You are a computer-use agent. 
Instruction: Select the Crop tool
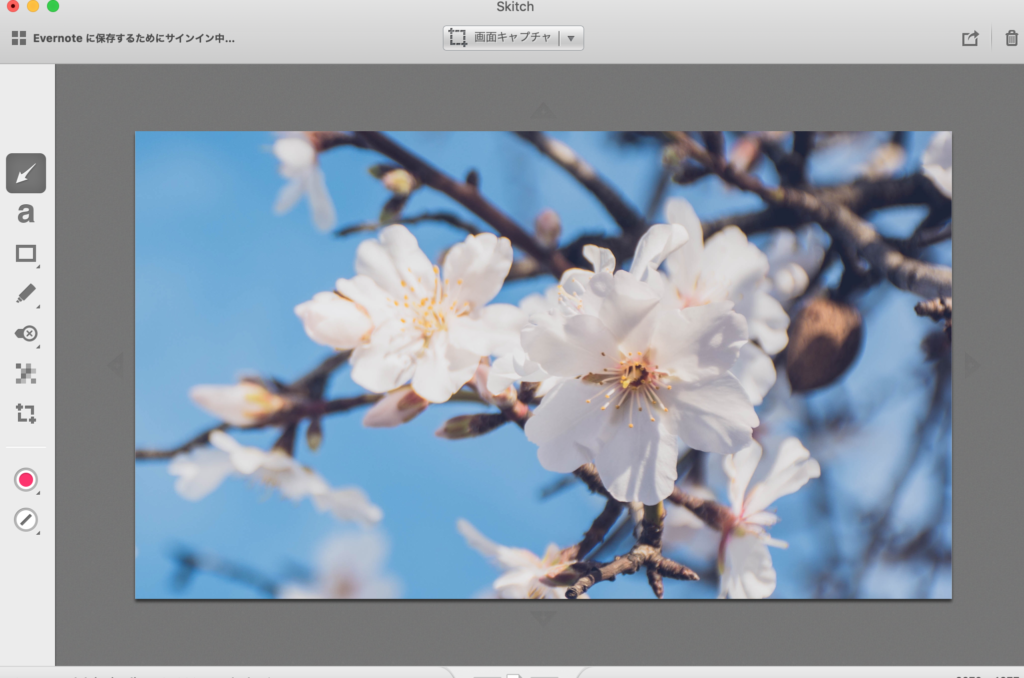(26, 412)
